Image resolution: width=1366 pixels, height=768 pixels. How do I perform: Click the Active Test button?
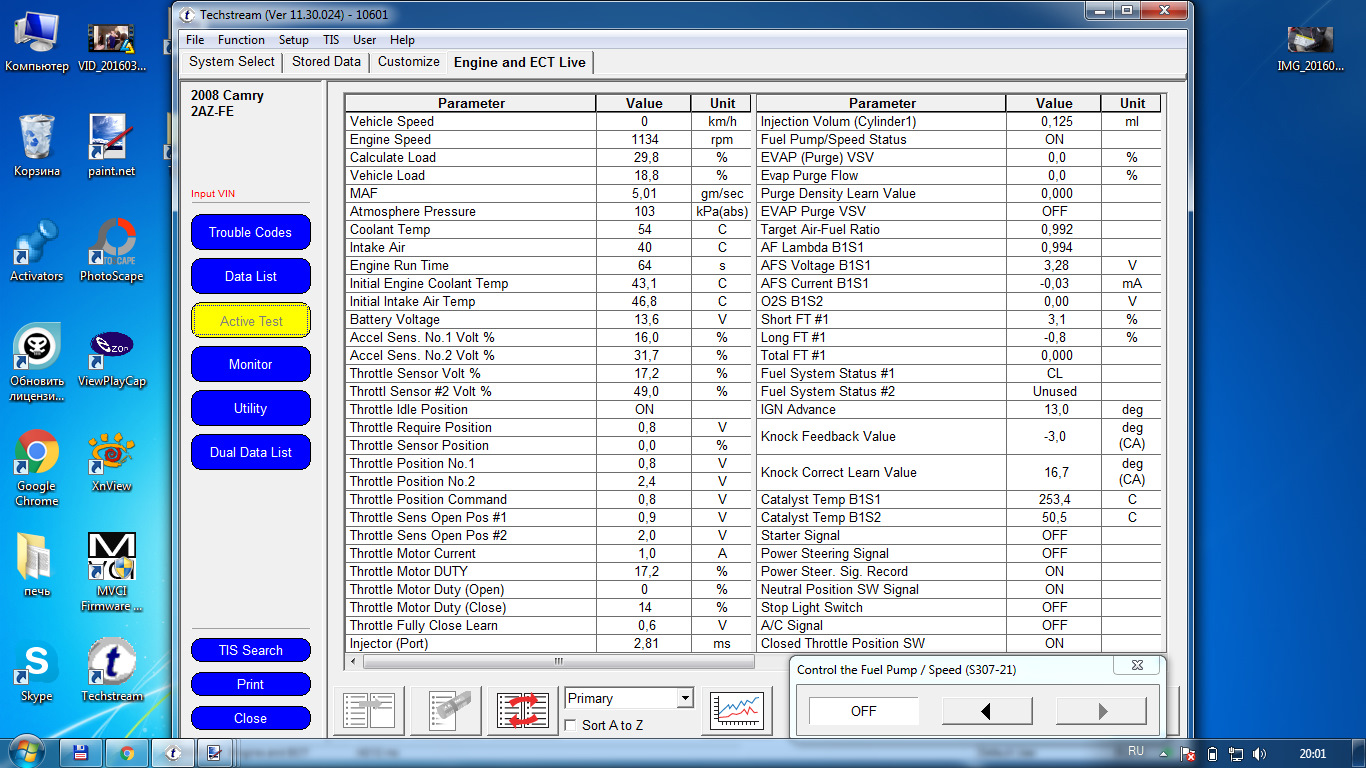coord(251,321)
